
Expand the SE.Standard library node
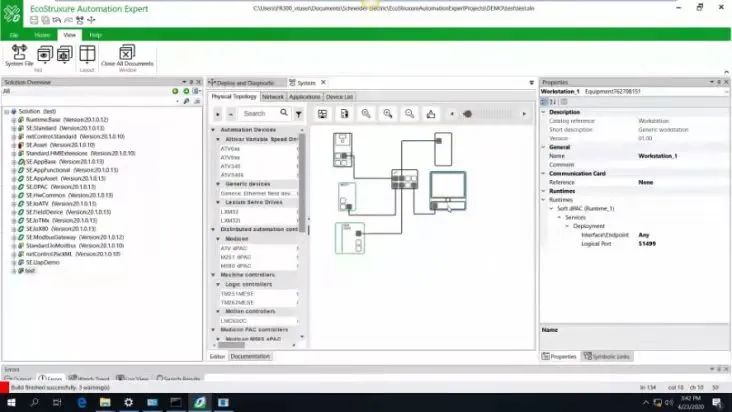pyautogui.click(x=14, y=128)
